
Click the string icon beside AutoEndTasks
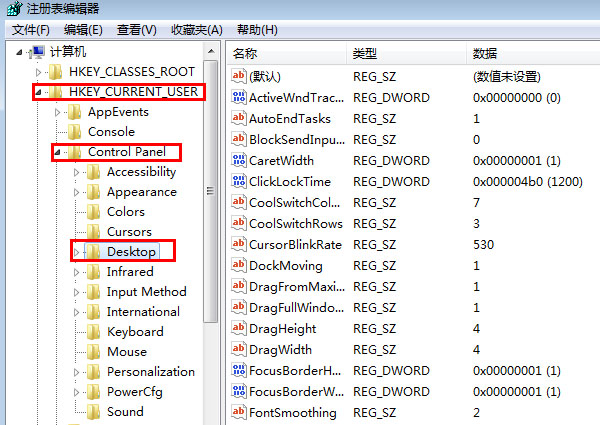[x=238, y=118]
